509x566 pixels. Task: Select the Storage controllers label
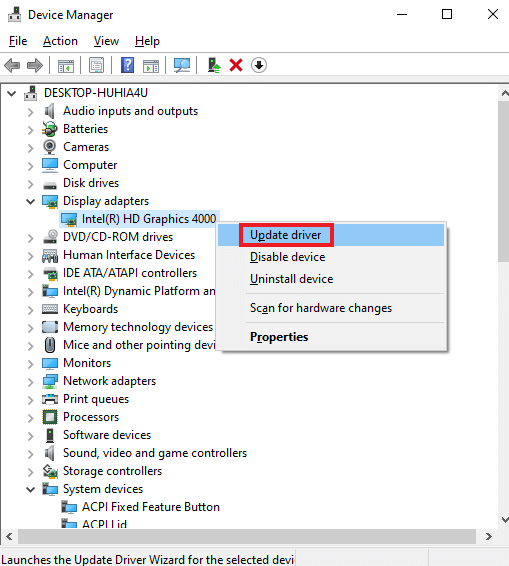(112, 471)
